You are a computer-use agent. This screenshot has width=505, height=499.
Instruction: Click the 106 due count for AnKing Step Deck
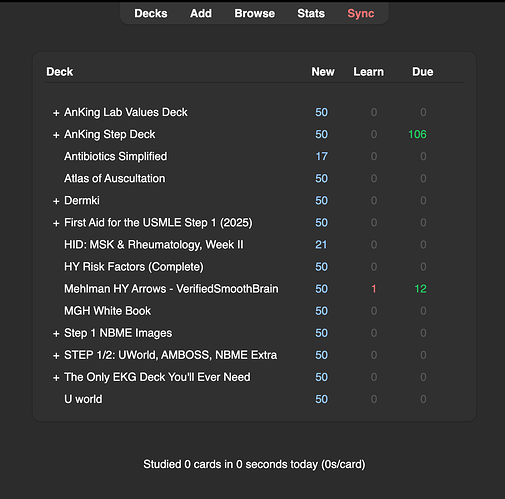pyautogui.click(x=417, y=134)
